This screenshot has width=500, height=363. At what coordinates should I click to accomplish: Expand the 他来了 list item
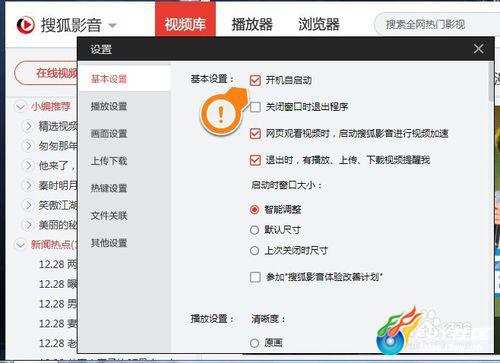[28, 165]
